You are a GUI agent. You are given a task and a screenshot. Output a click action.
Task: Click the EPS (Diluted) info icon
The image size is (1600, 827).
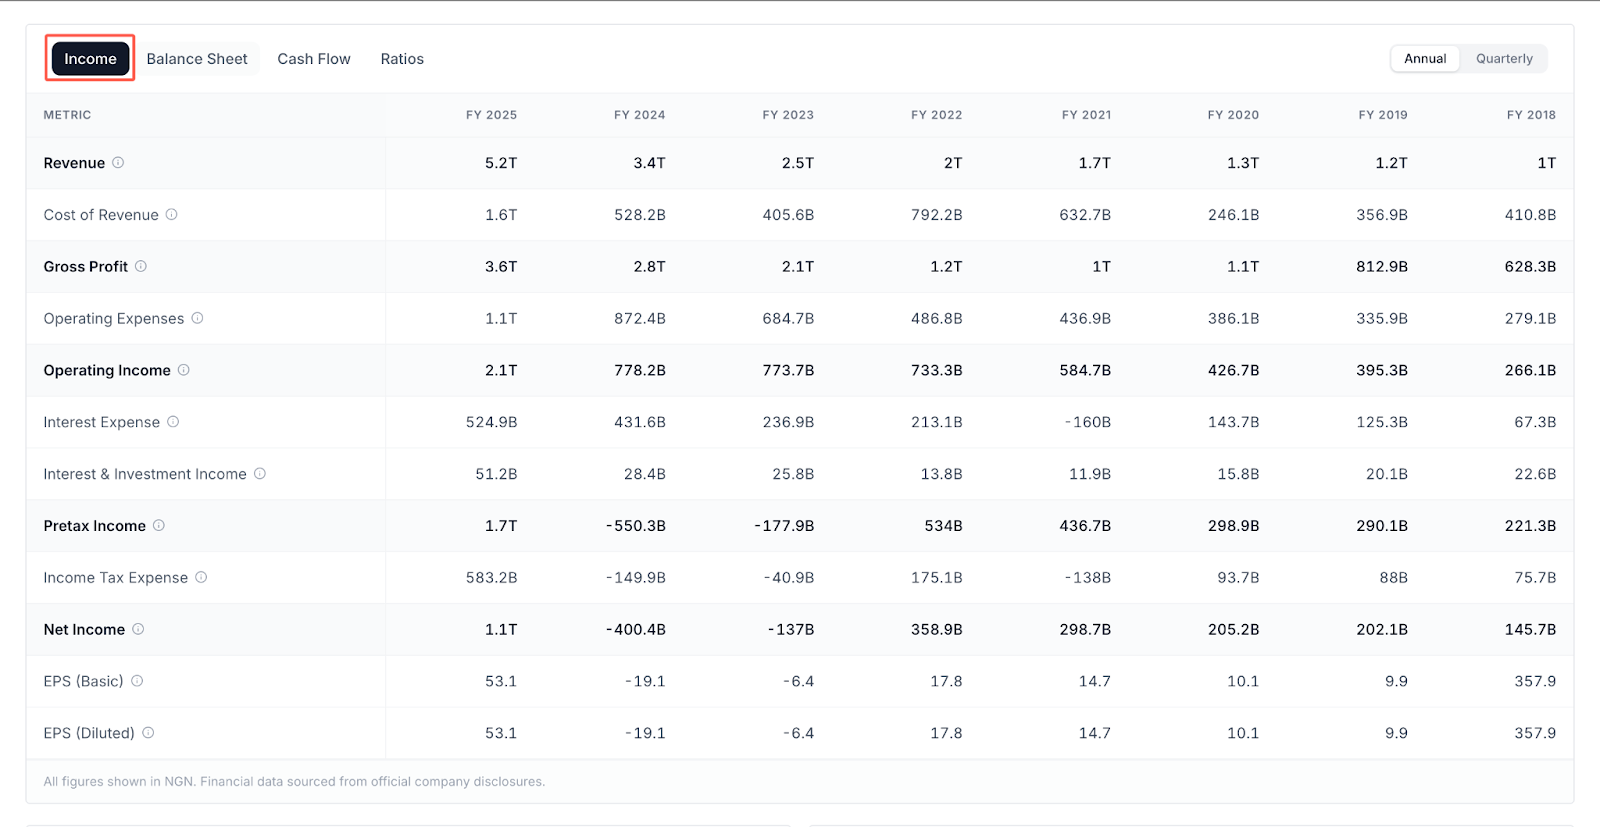click(x=150, y=733)
